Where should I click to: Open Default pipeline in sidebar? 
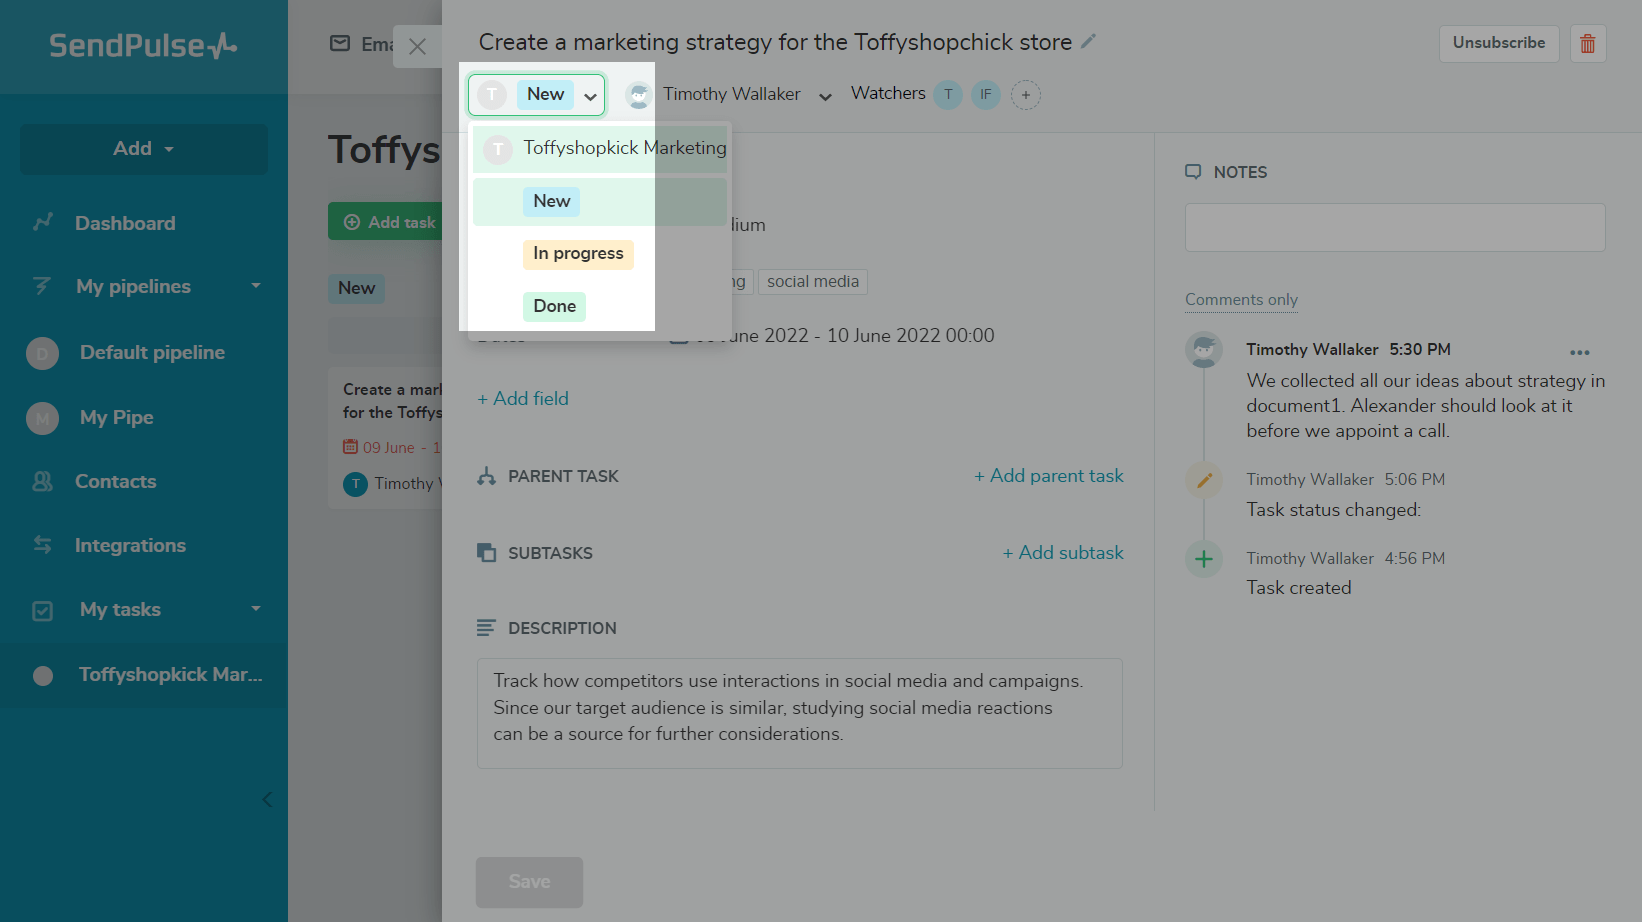pyautogui.click(x=152, y=352)
